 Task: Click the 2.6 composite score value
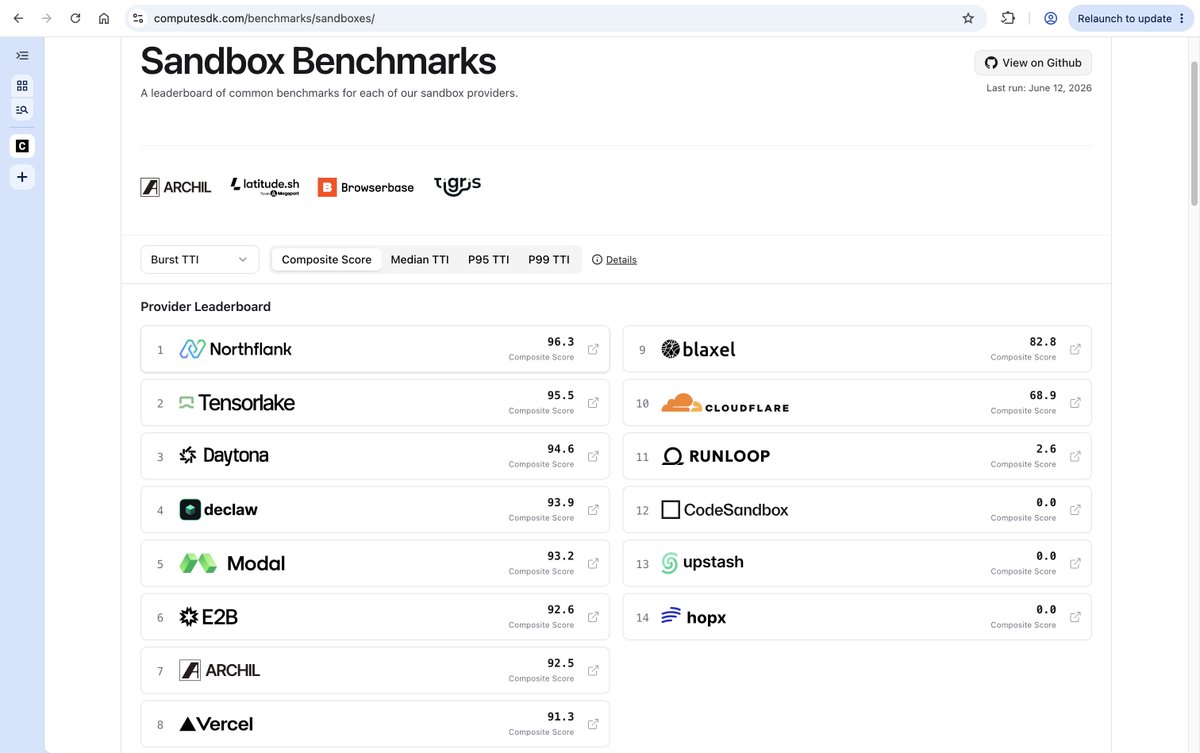tap(1047, 449)
